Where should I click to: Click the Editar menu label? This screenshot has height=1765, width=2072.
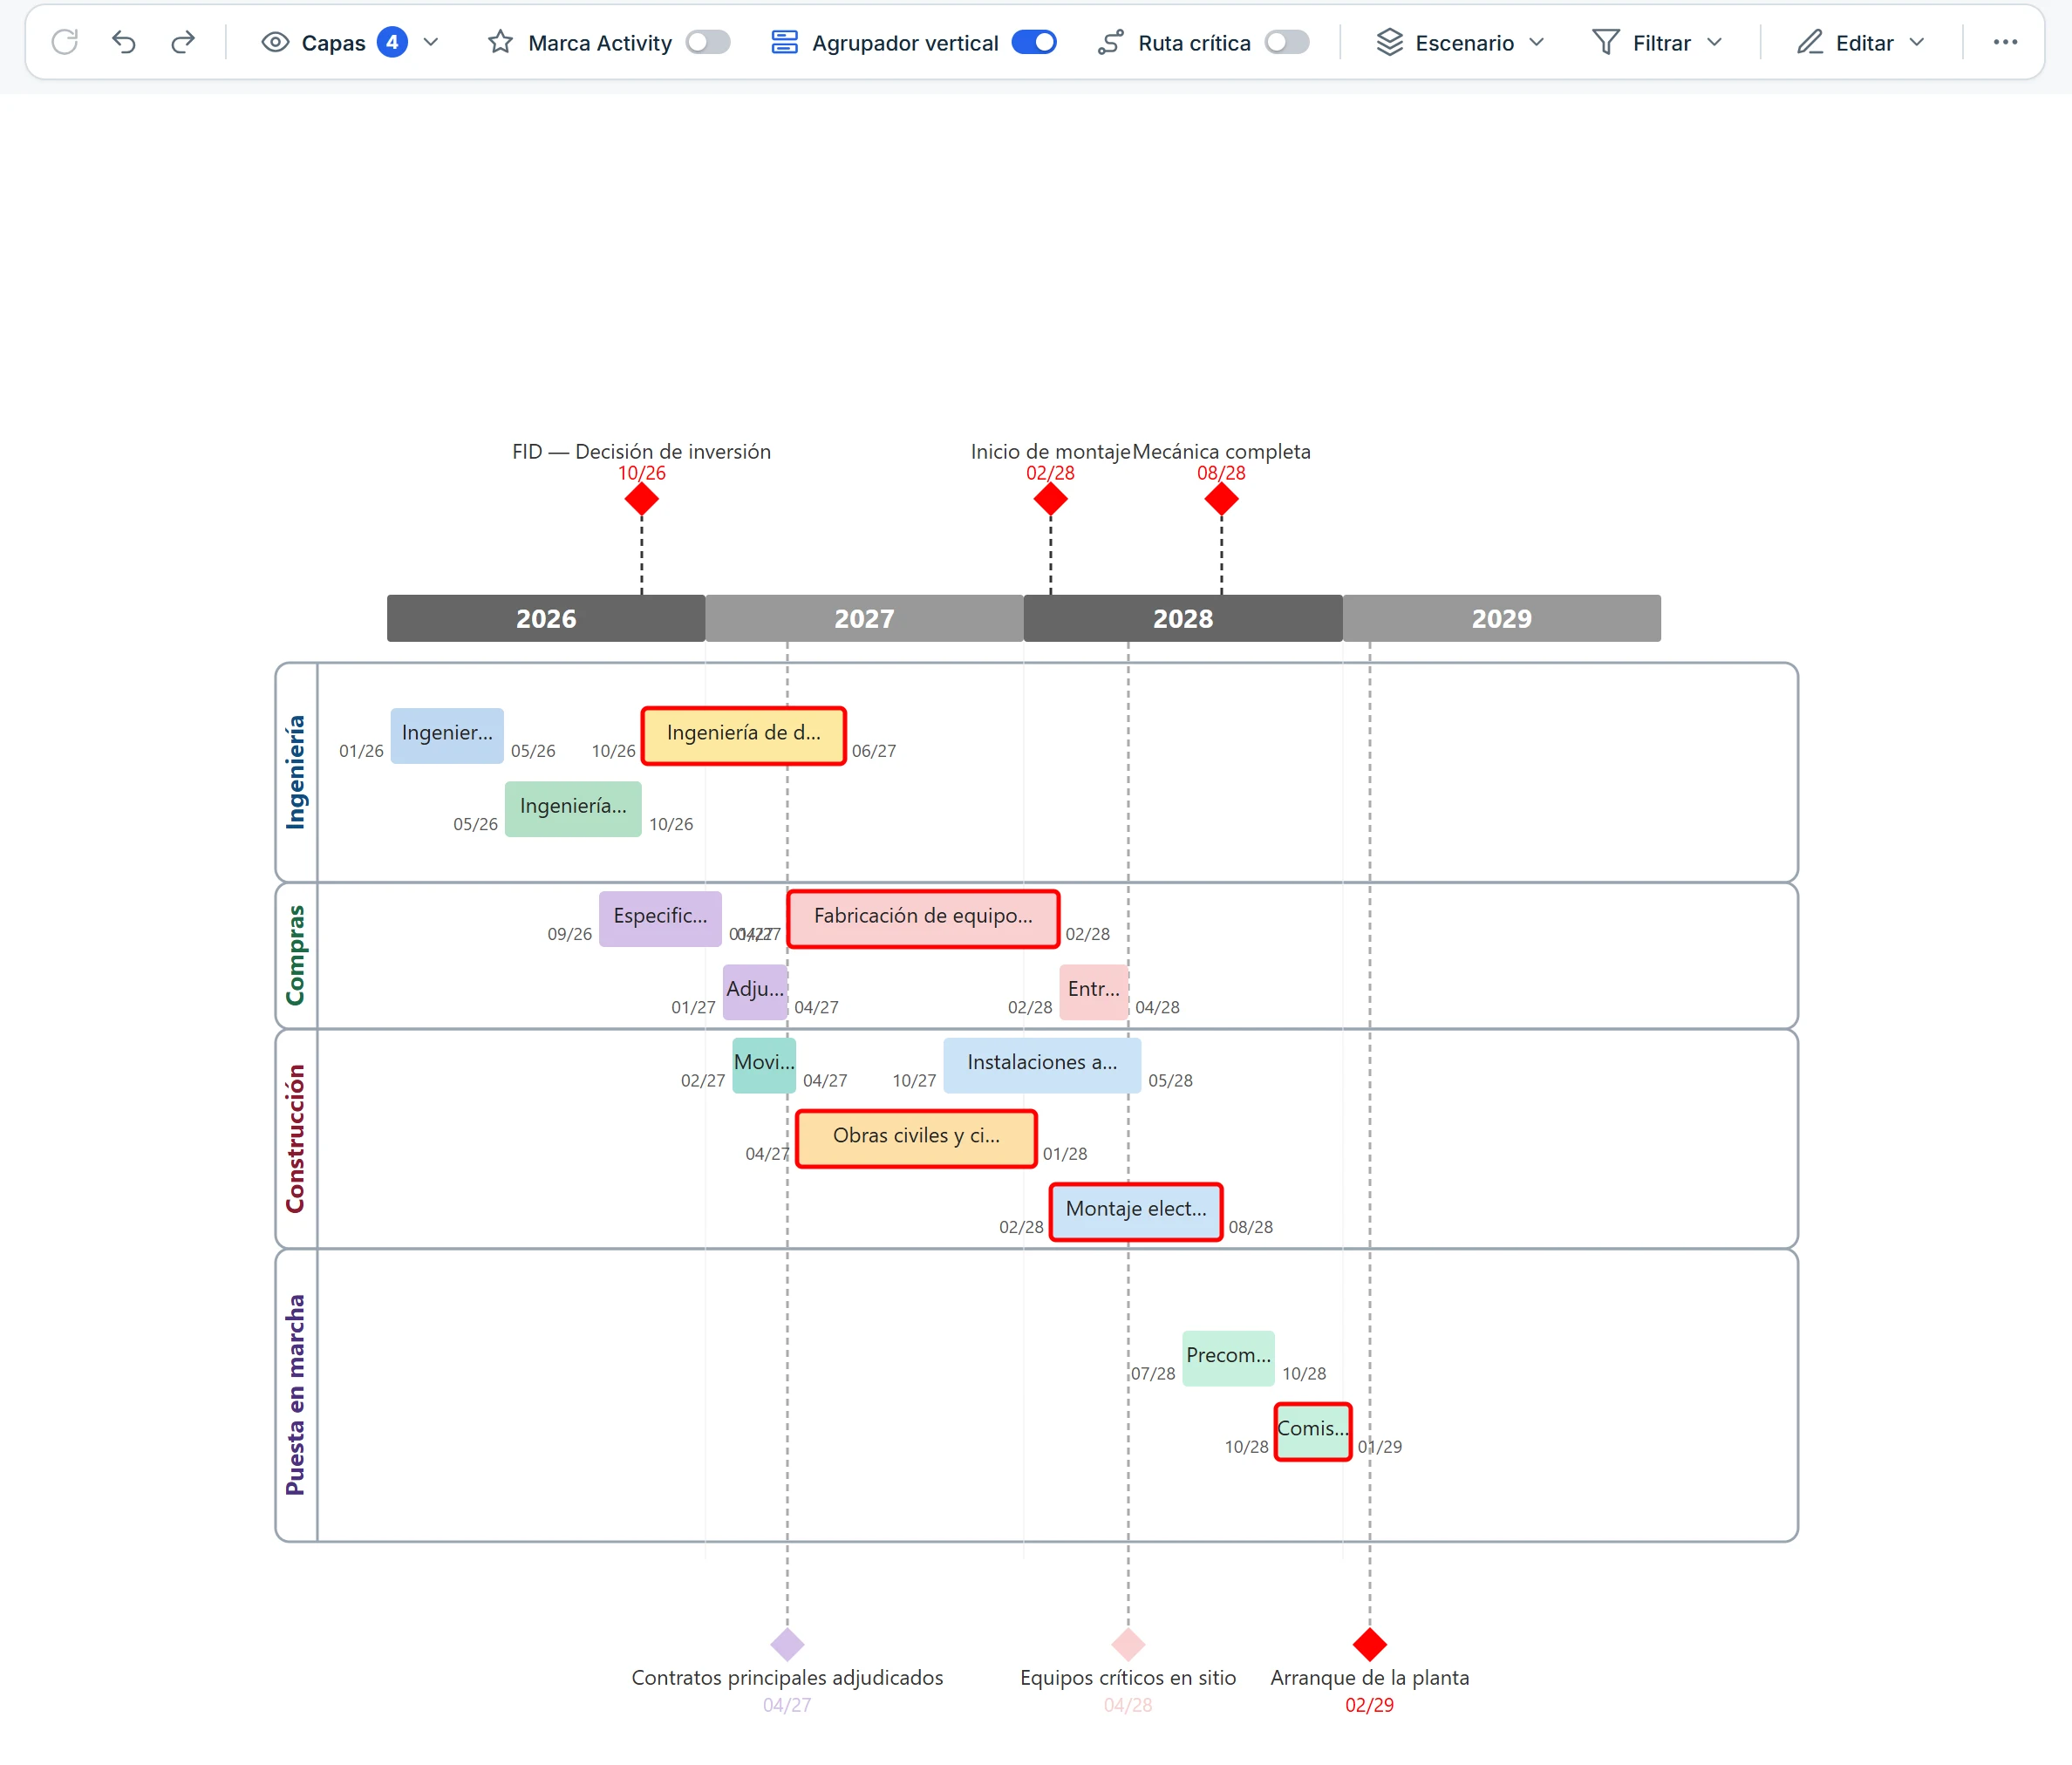coord(1864,43)
